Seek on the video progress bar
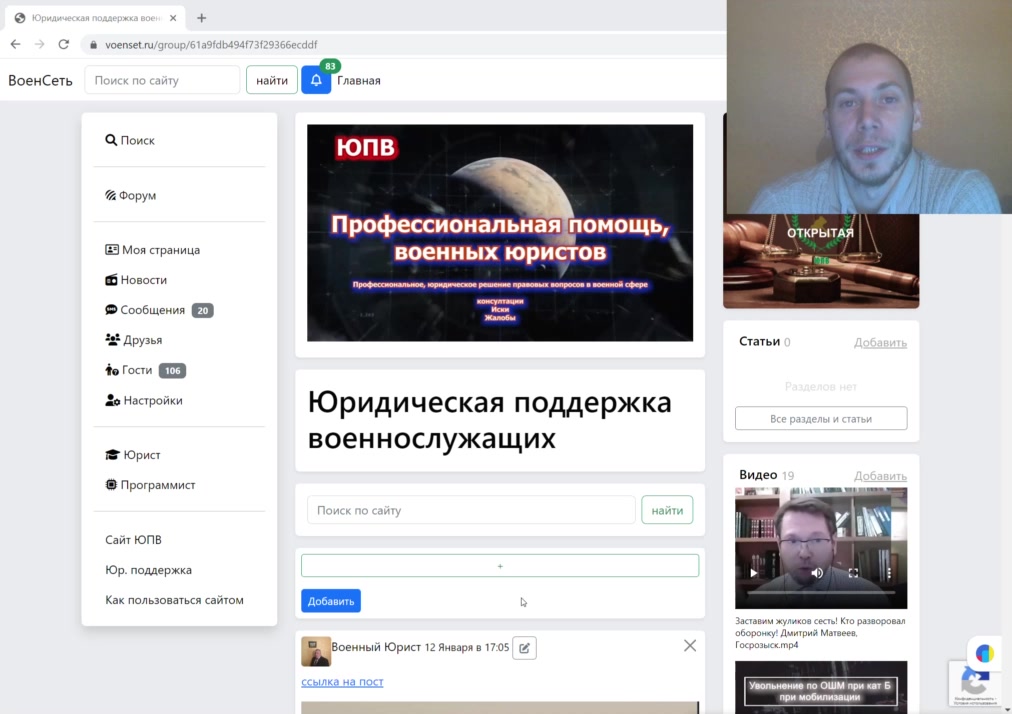1012x714 pixels. point(820,593)
